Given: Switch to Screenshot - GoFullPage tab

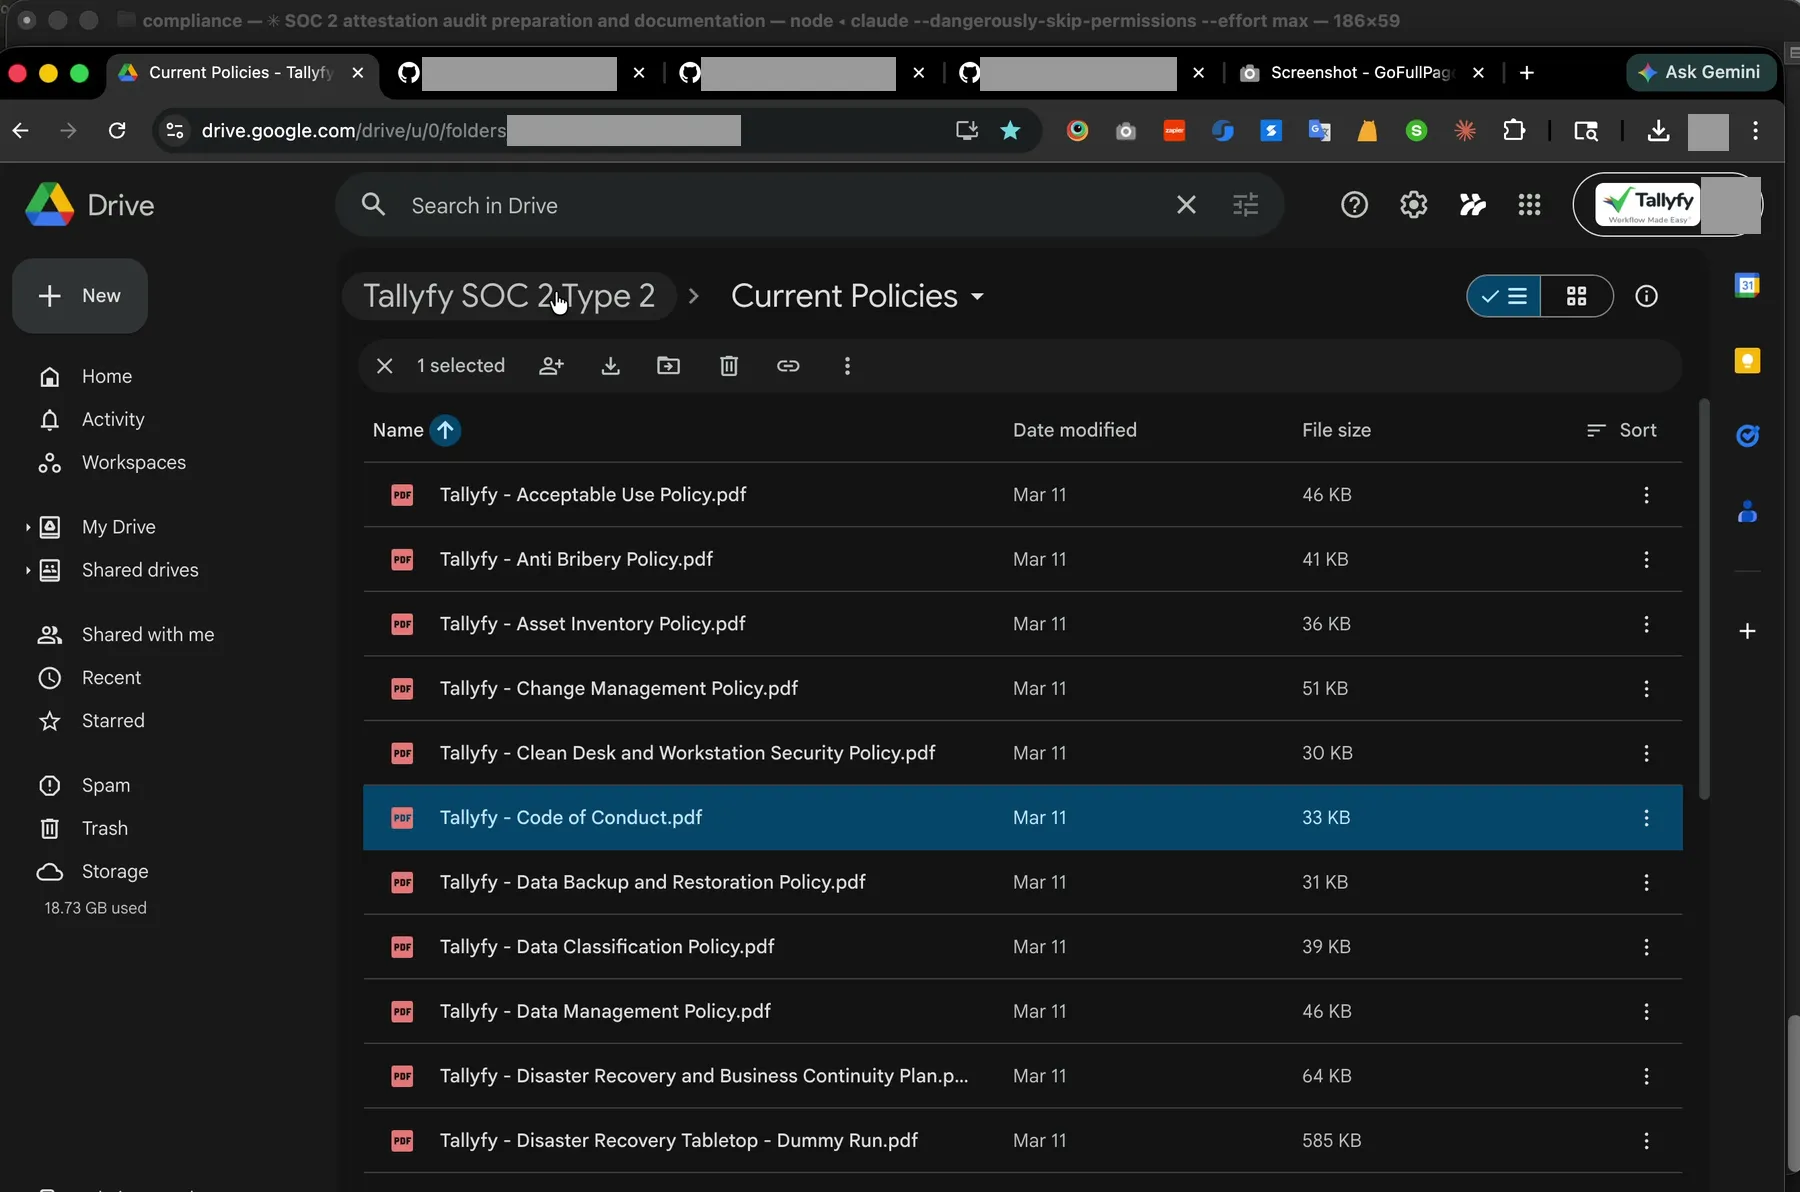Looking at the screenshot, I should tap(1360, 73).
